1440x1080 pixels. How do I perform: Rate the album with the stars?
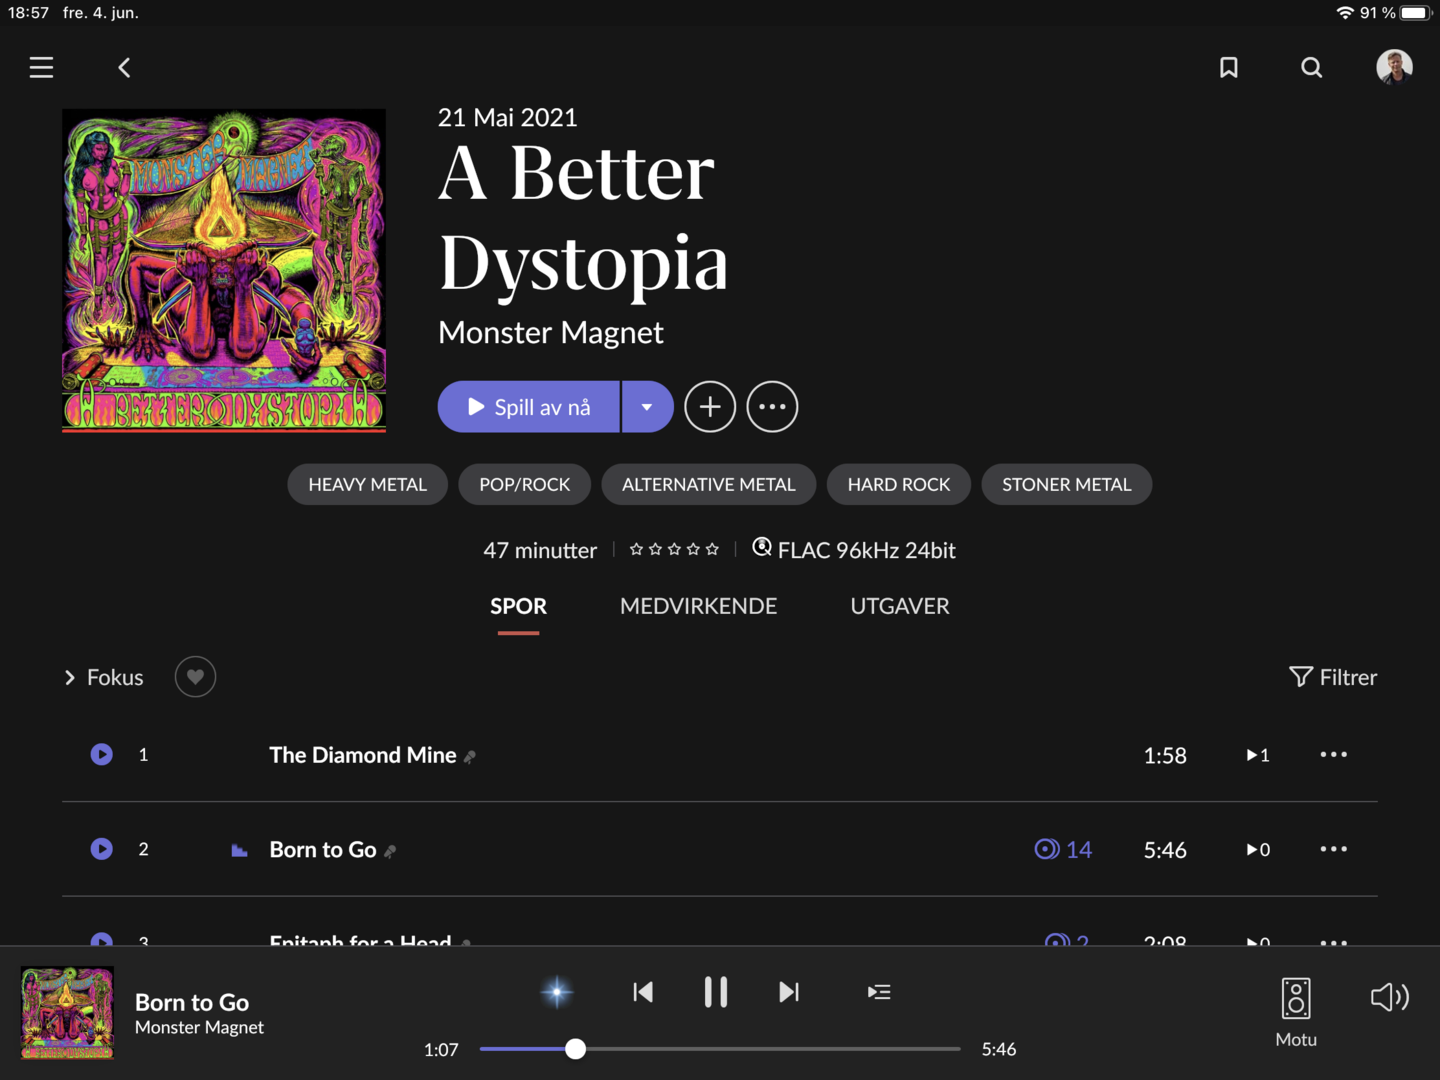674,549
